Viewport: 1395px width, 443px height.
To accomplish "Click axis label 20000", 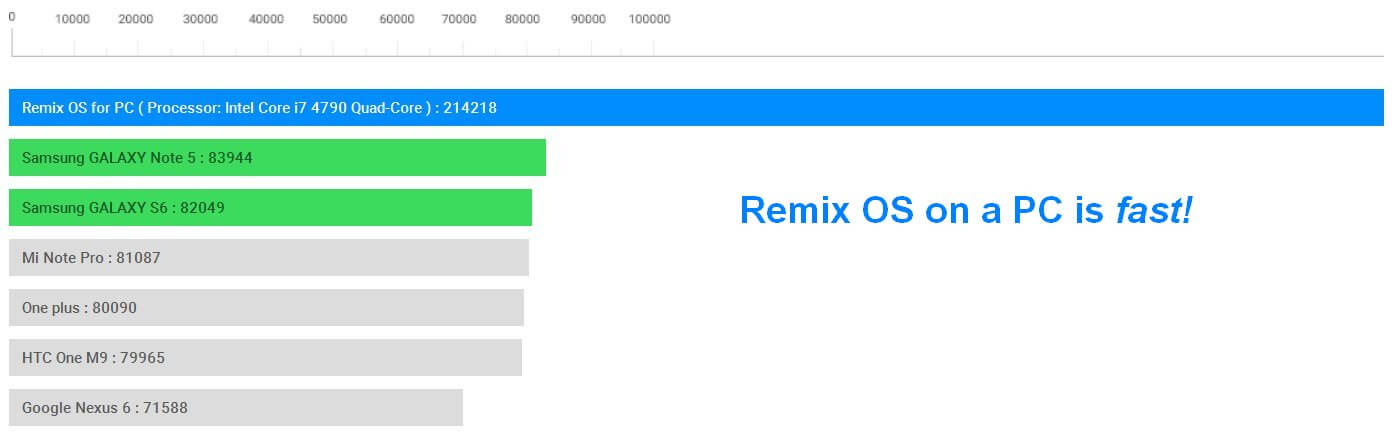I will click(136, 19).
